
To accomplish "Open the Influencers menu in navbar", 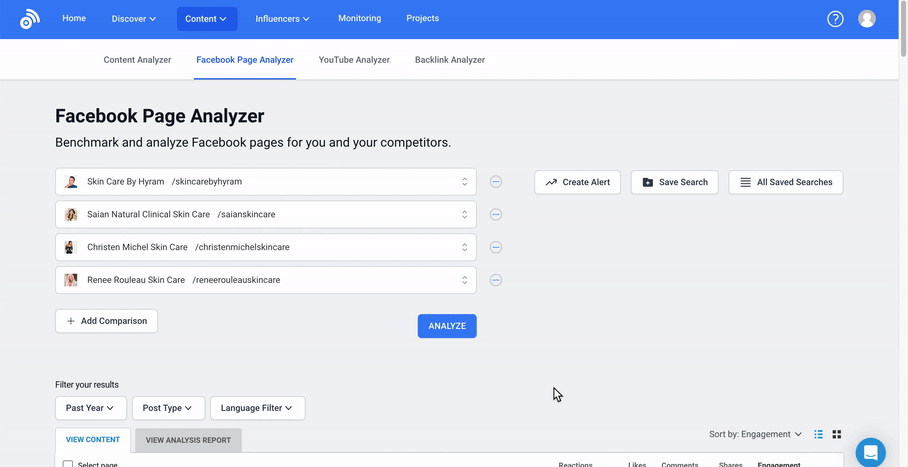I will coord(282,19).
